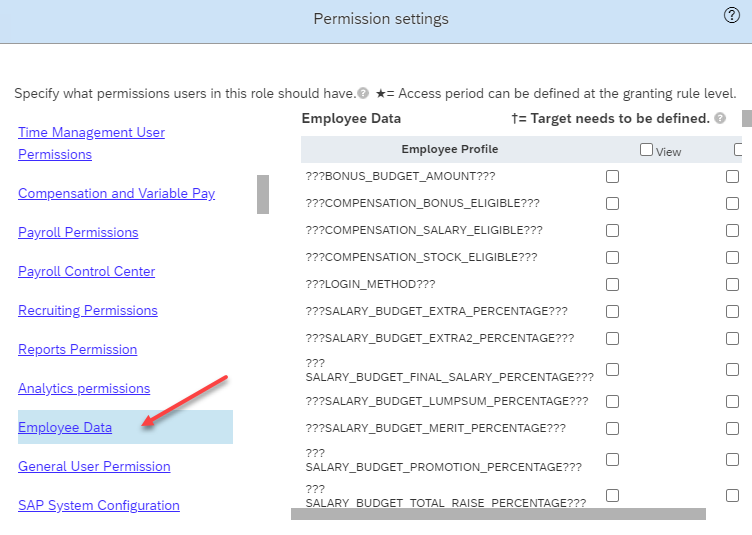Select Payroll Control Center category

(x=86, y=271)
